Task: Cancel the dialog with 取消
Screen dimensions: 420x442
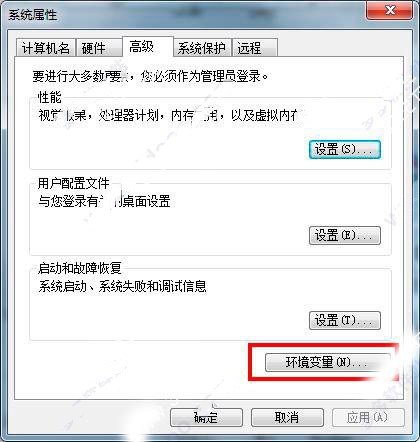Action: pyautogui.click(x=287, y=417)
